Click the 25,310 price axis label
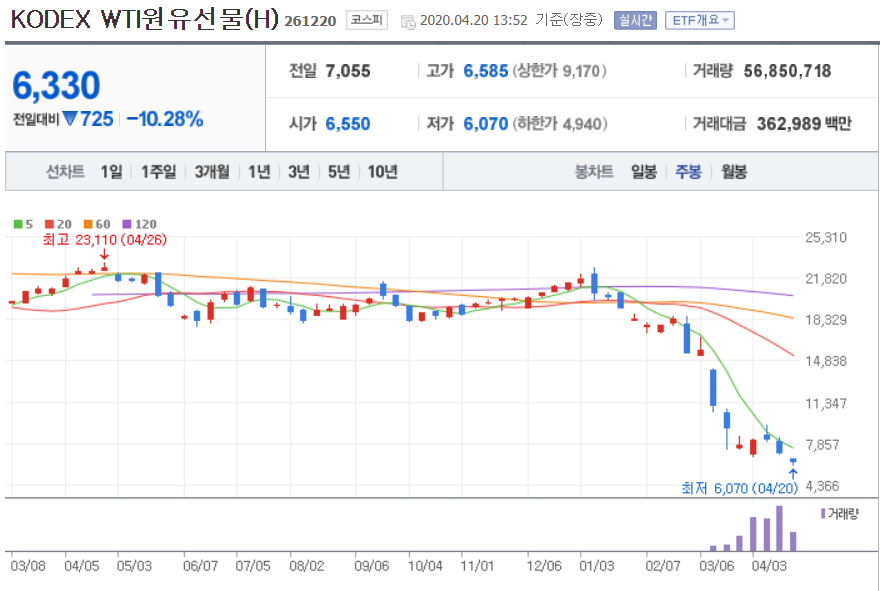 (x=826, y=237)
